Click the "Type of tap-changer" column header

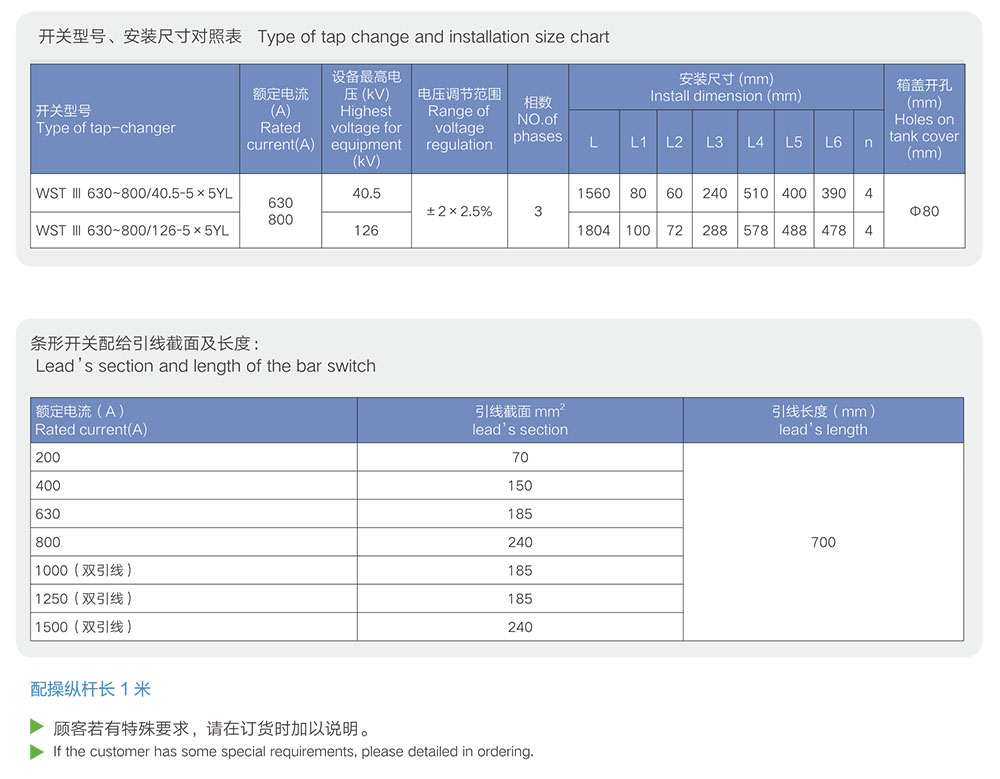tap(105, 119)
